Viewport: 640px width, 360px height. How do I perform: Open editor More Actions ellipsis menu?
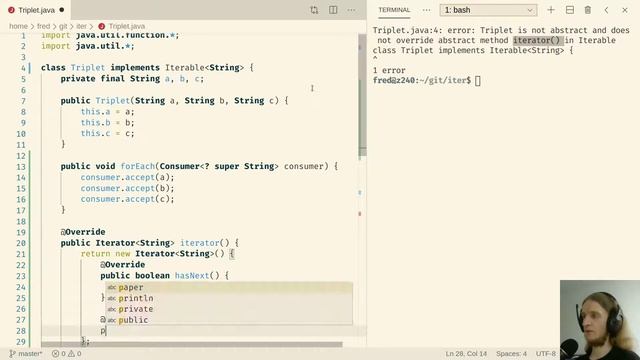[351, 10]
